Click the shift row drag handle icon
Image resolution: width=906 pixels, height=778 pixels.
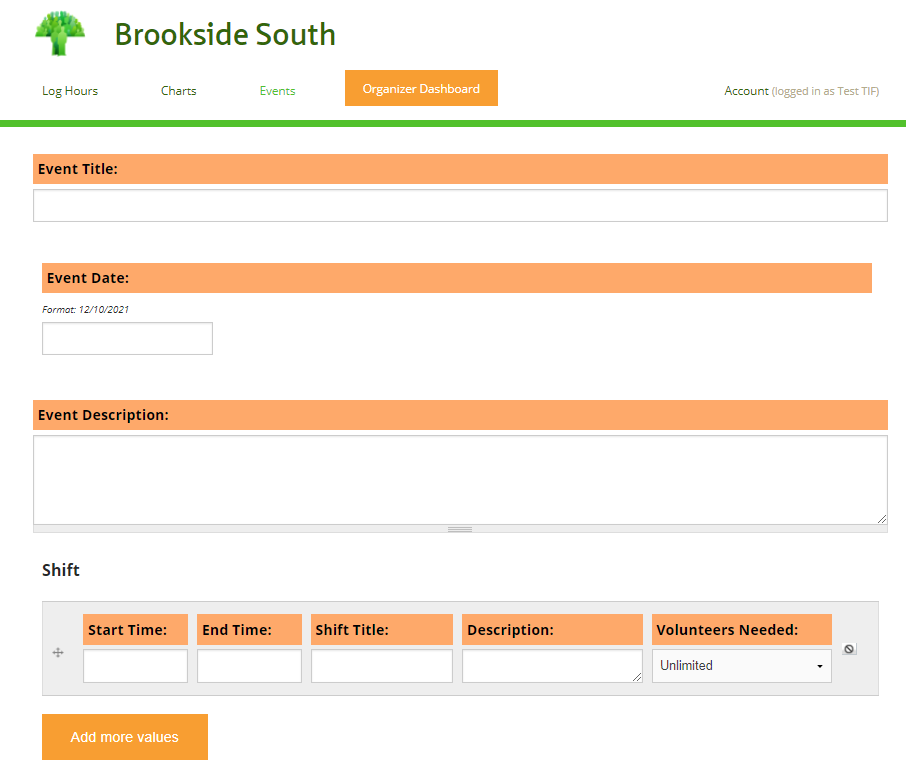(x=58, y=653)
